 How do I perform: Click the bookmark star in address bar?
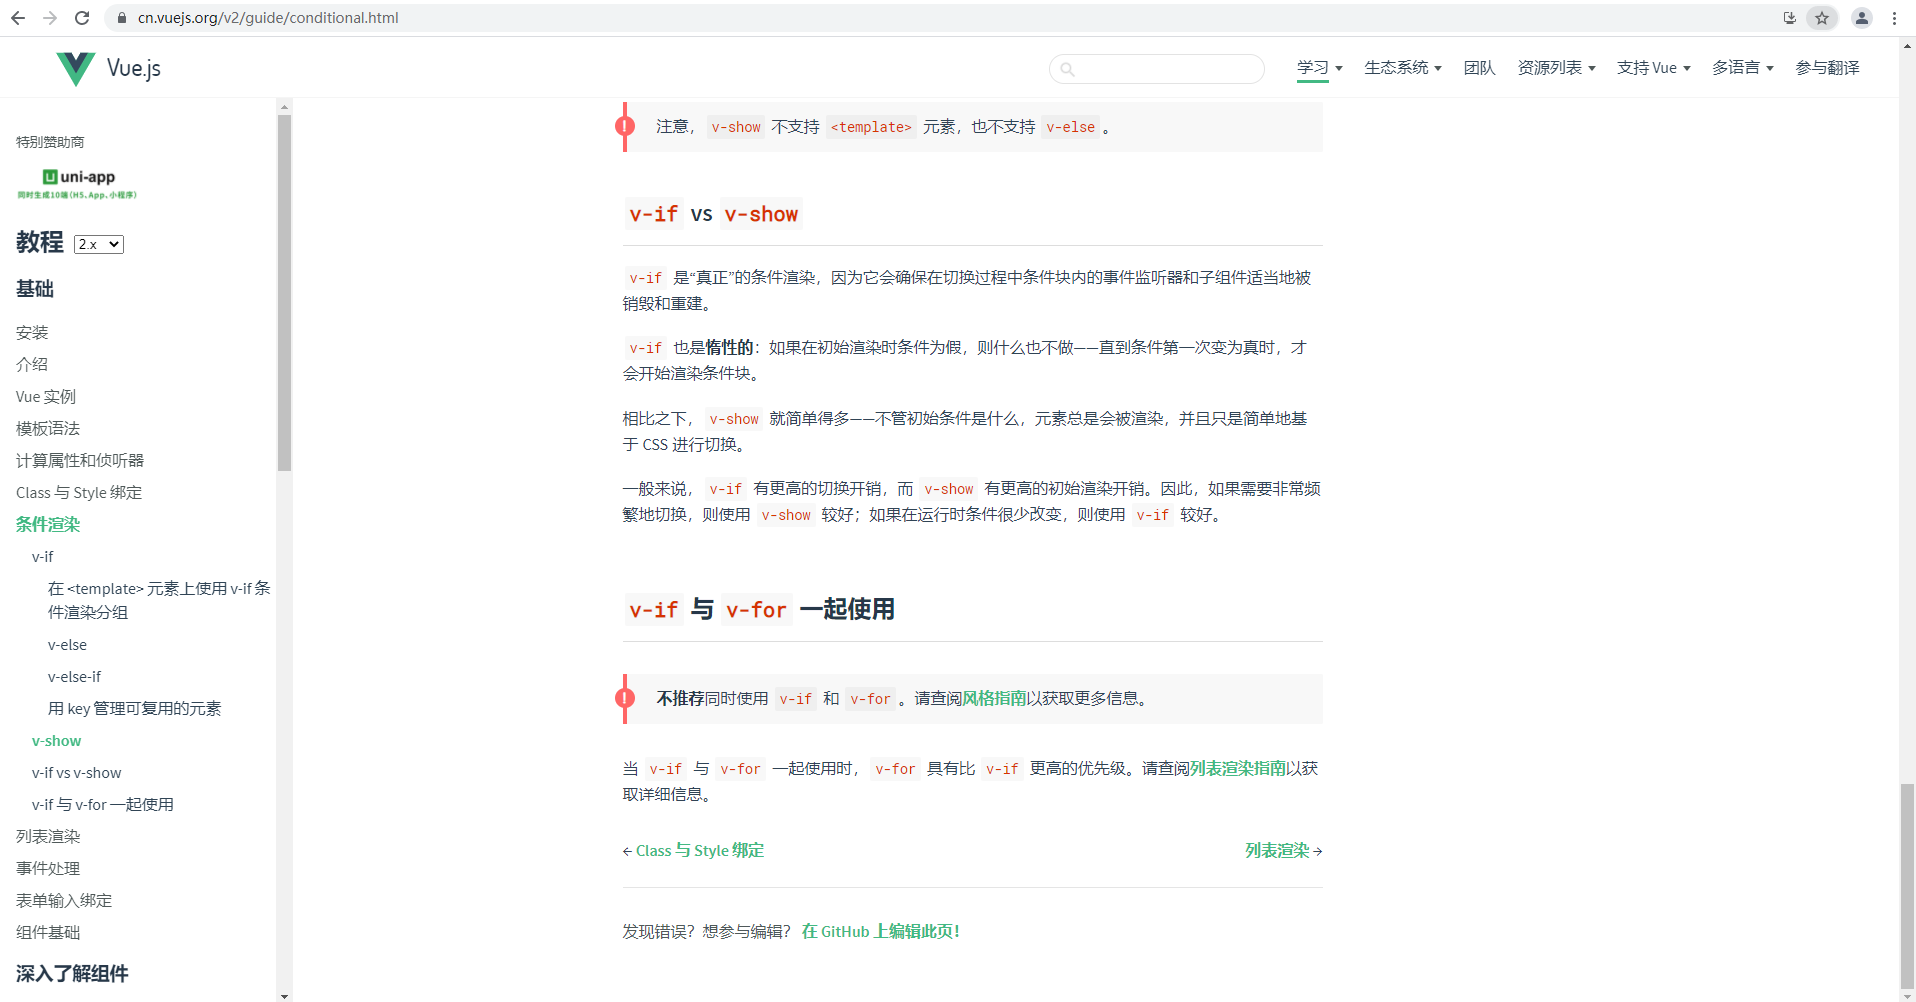[x=1822, y=18]
